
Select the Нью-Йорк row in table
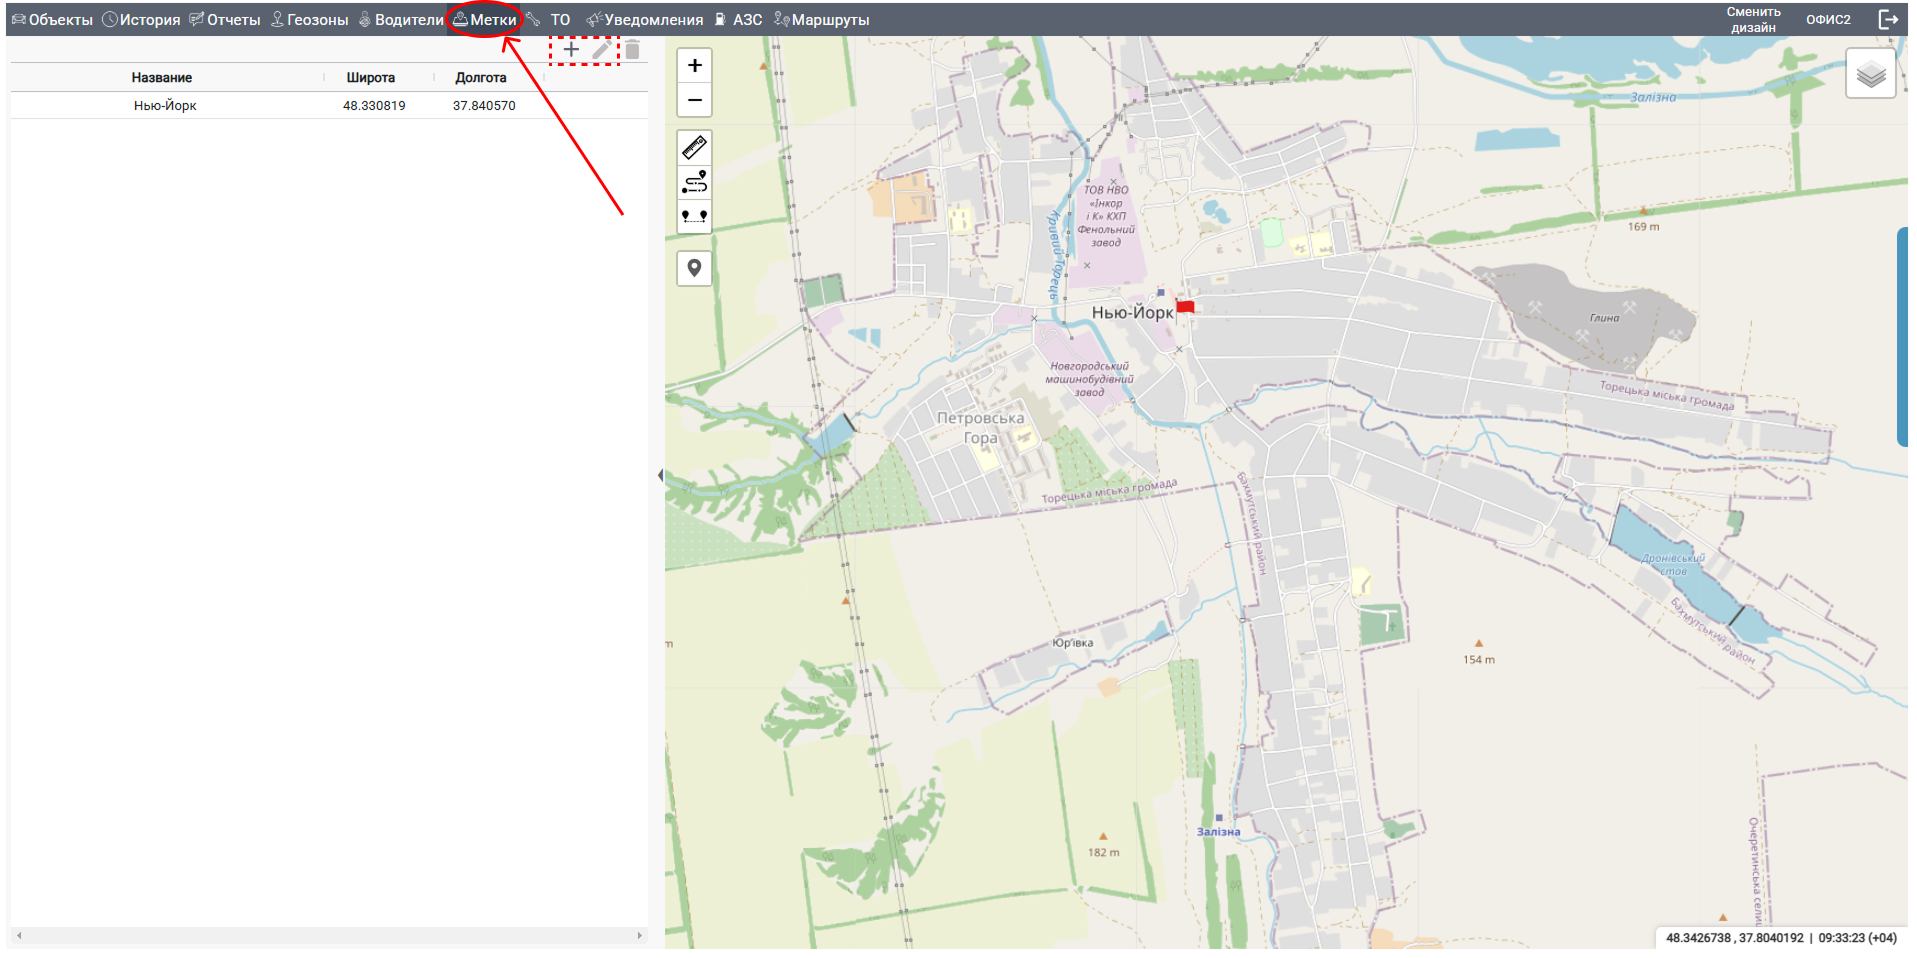(166, 106)
